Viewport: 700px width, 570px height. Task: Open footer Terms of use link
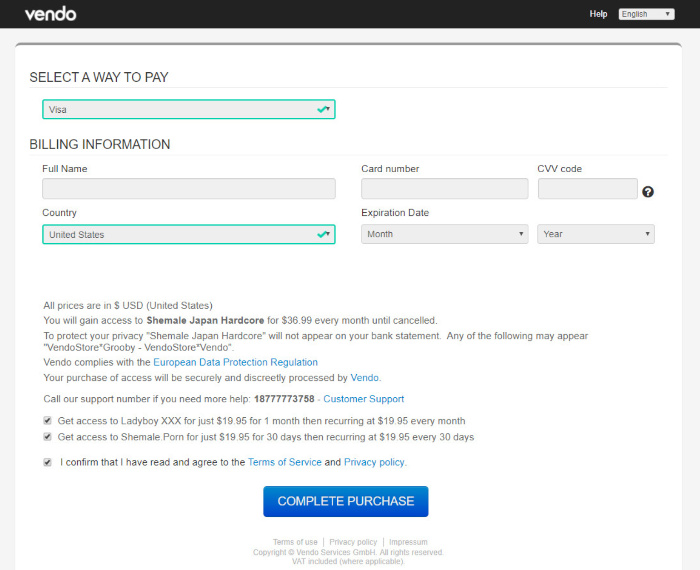coord(295,542)
